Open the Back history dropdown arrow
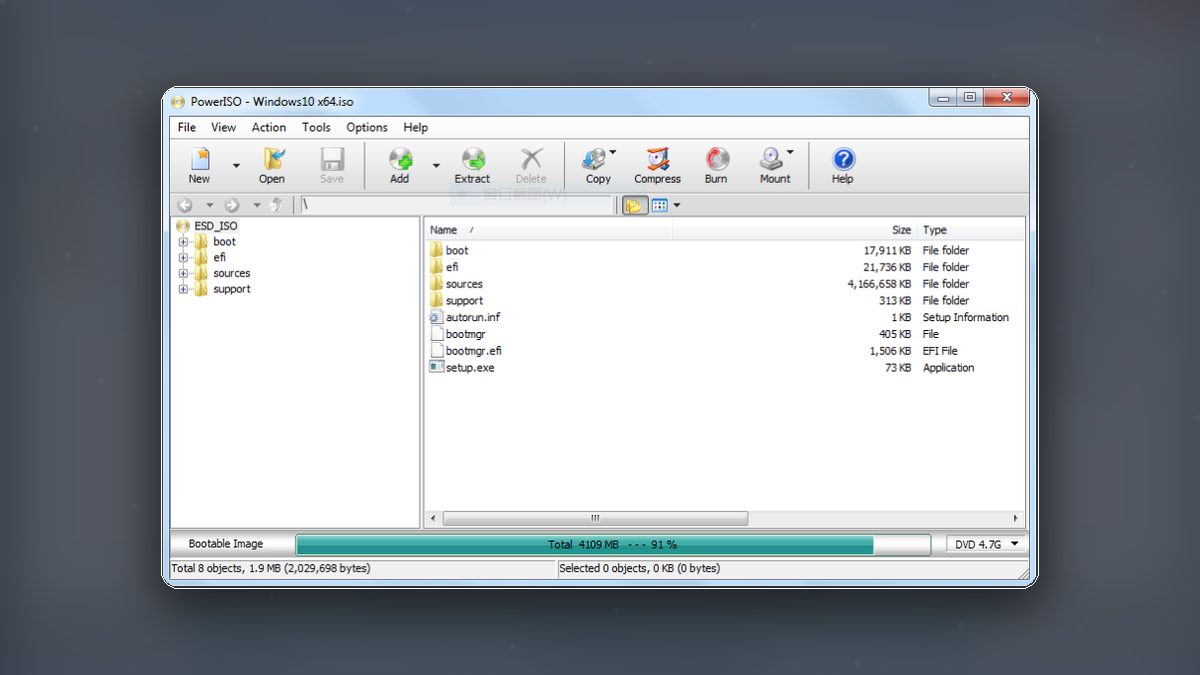 pyautogui.click(x=209, y=205)
